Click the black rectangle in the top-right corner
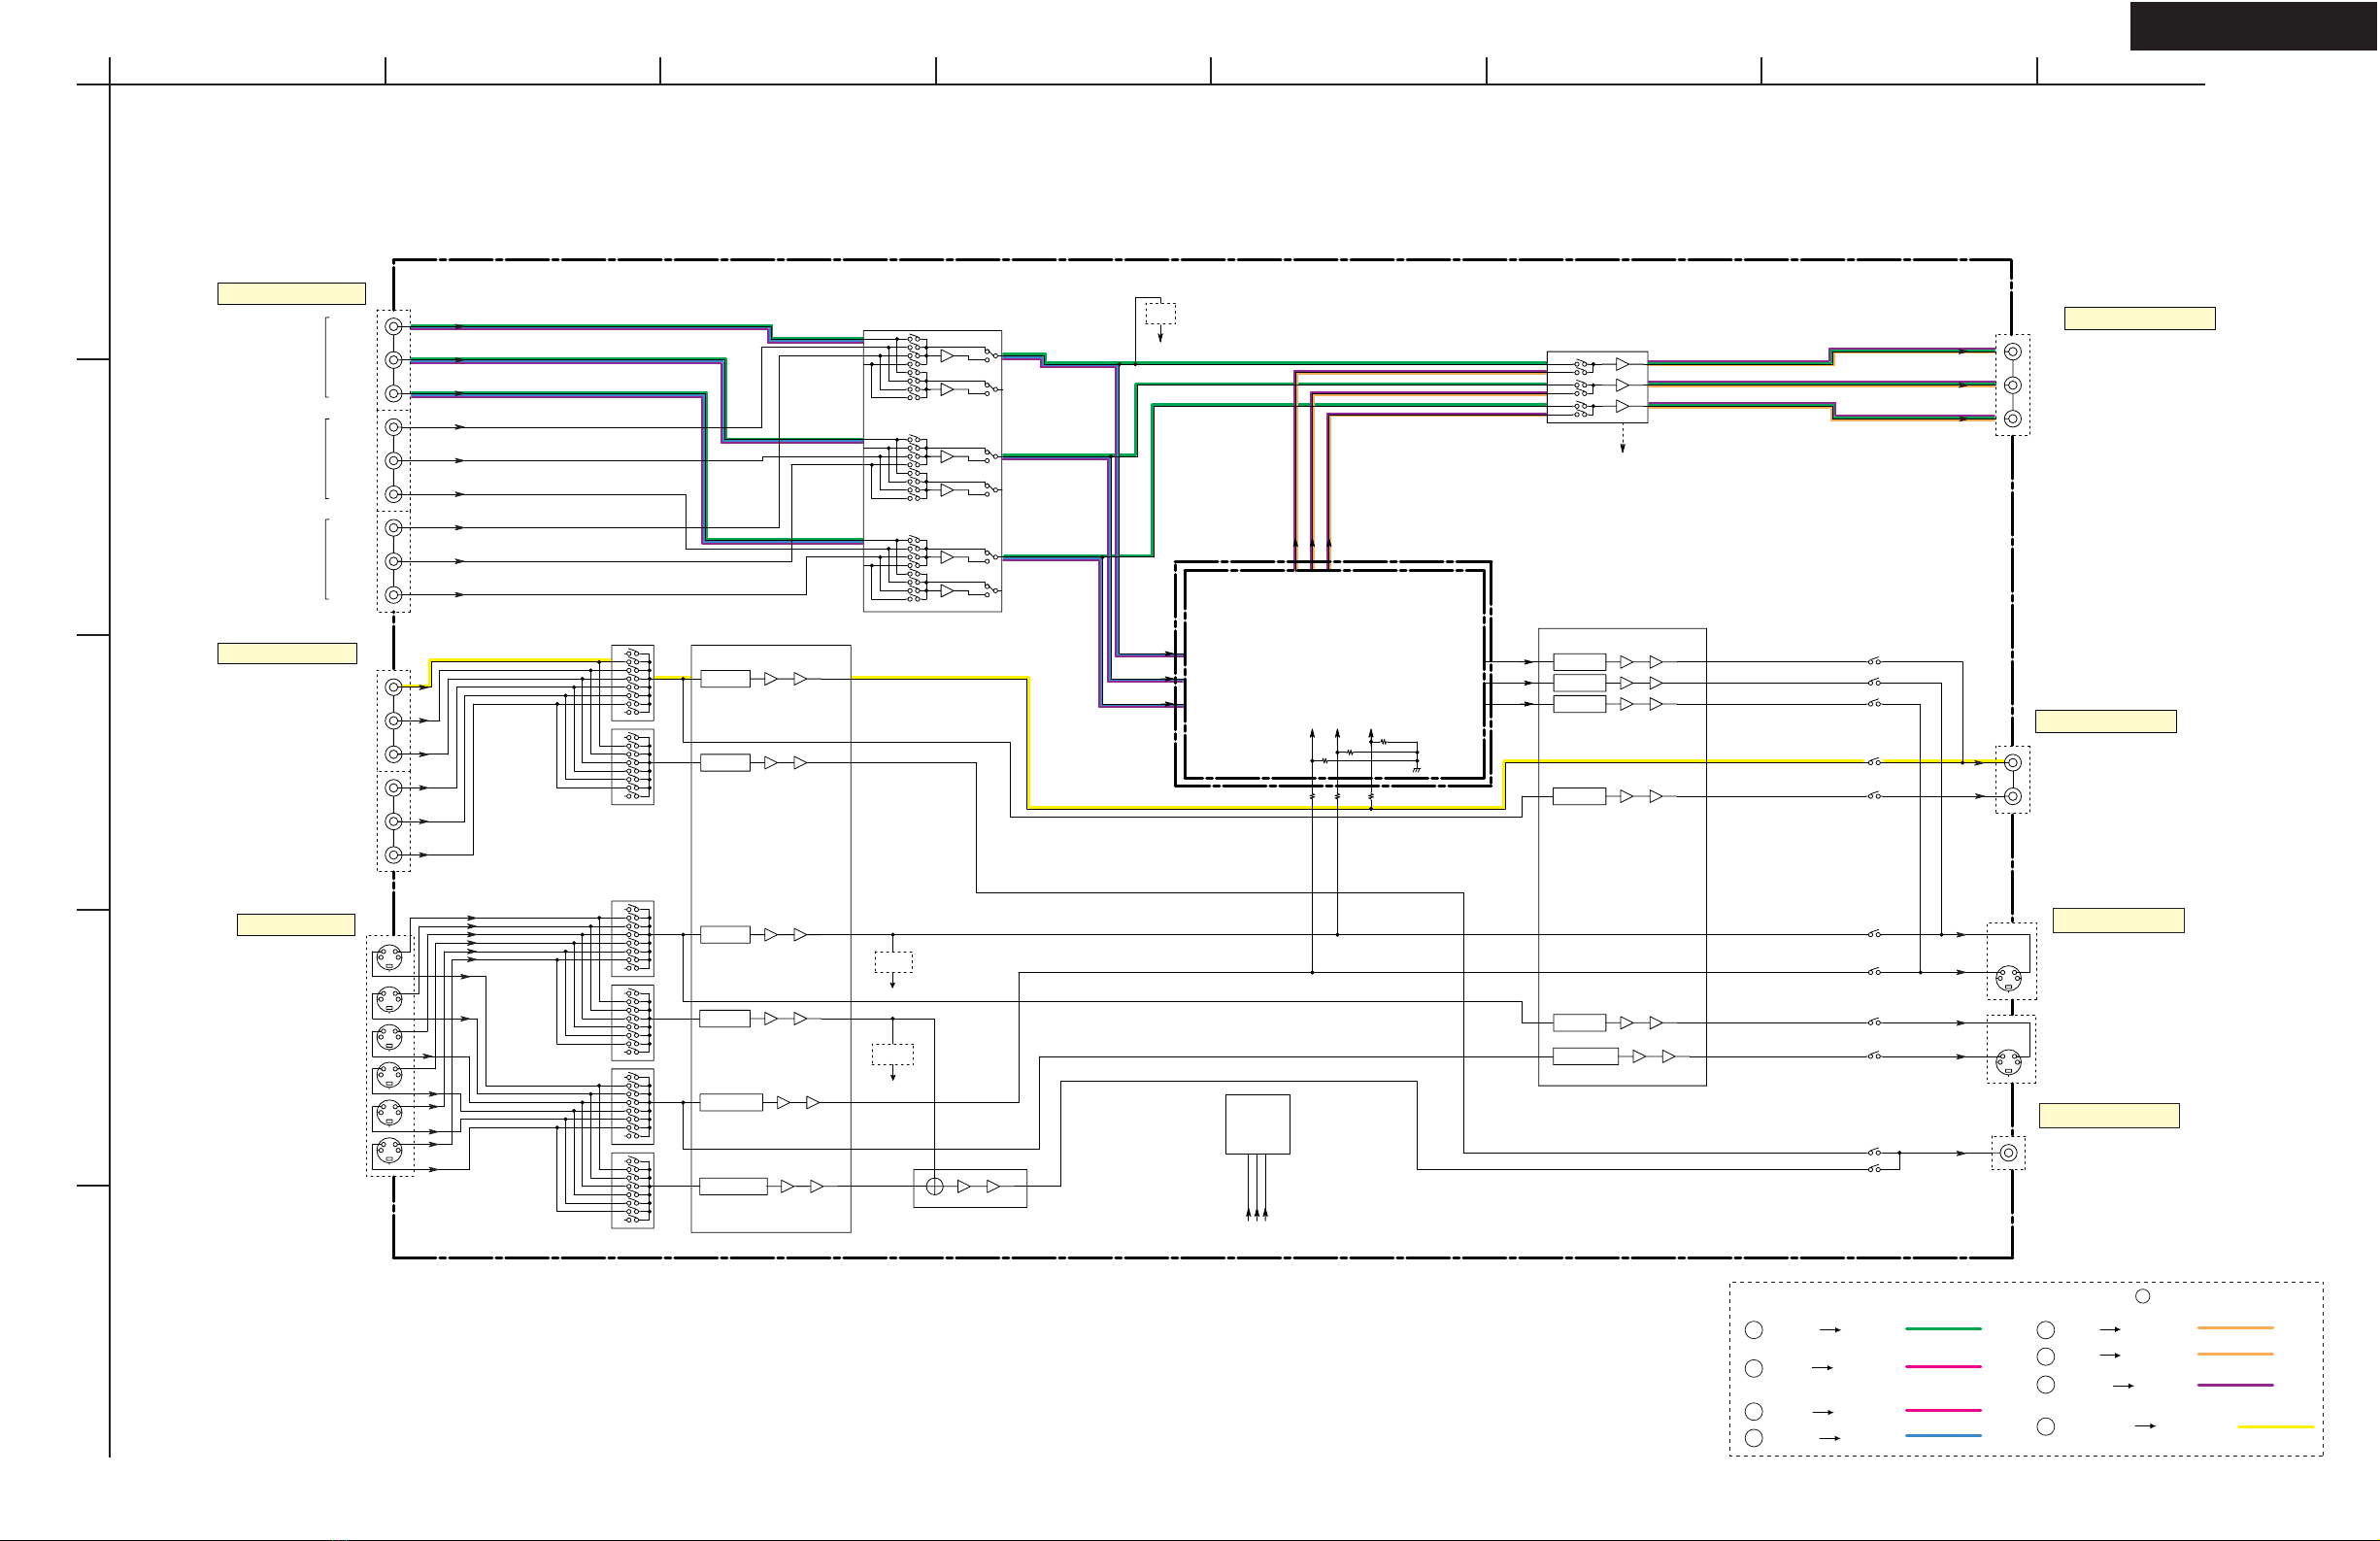The width and height of the screenshot is (2380, 1541). click(2253, 26)
